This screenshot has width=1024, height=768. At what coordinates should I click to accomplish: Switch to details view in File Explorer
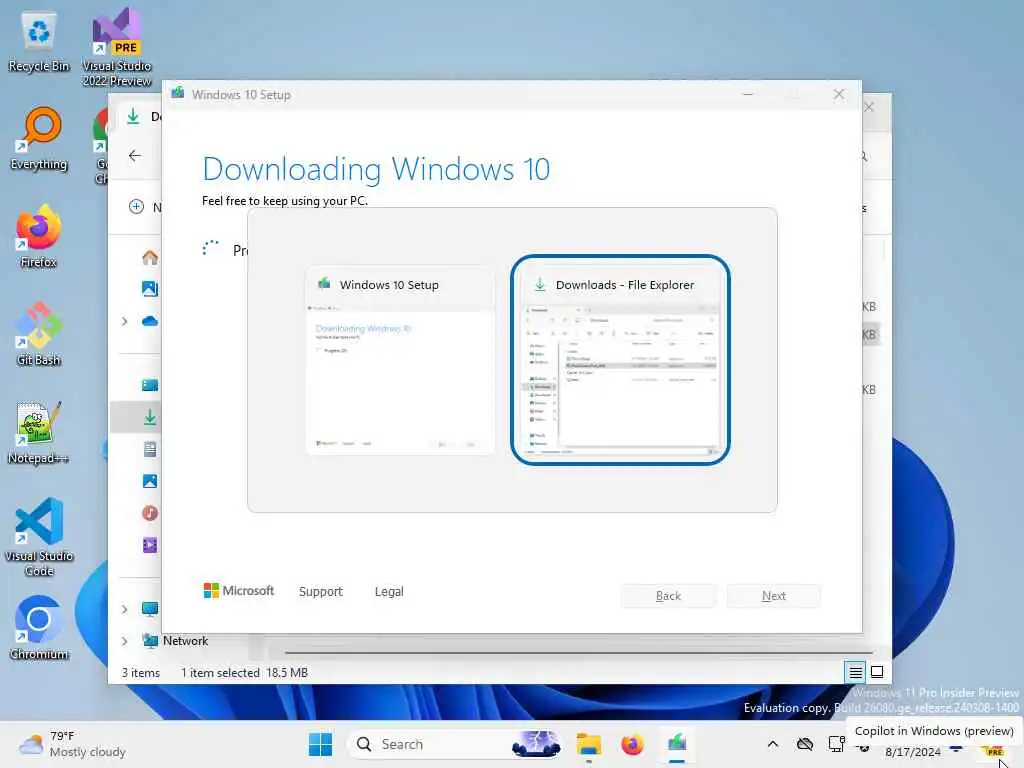[x=856, y=672]
